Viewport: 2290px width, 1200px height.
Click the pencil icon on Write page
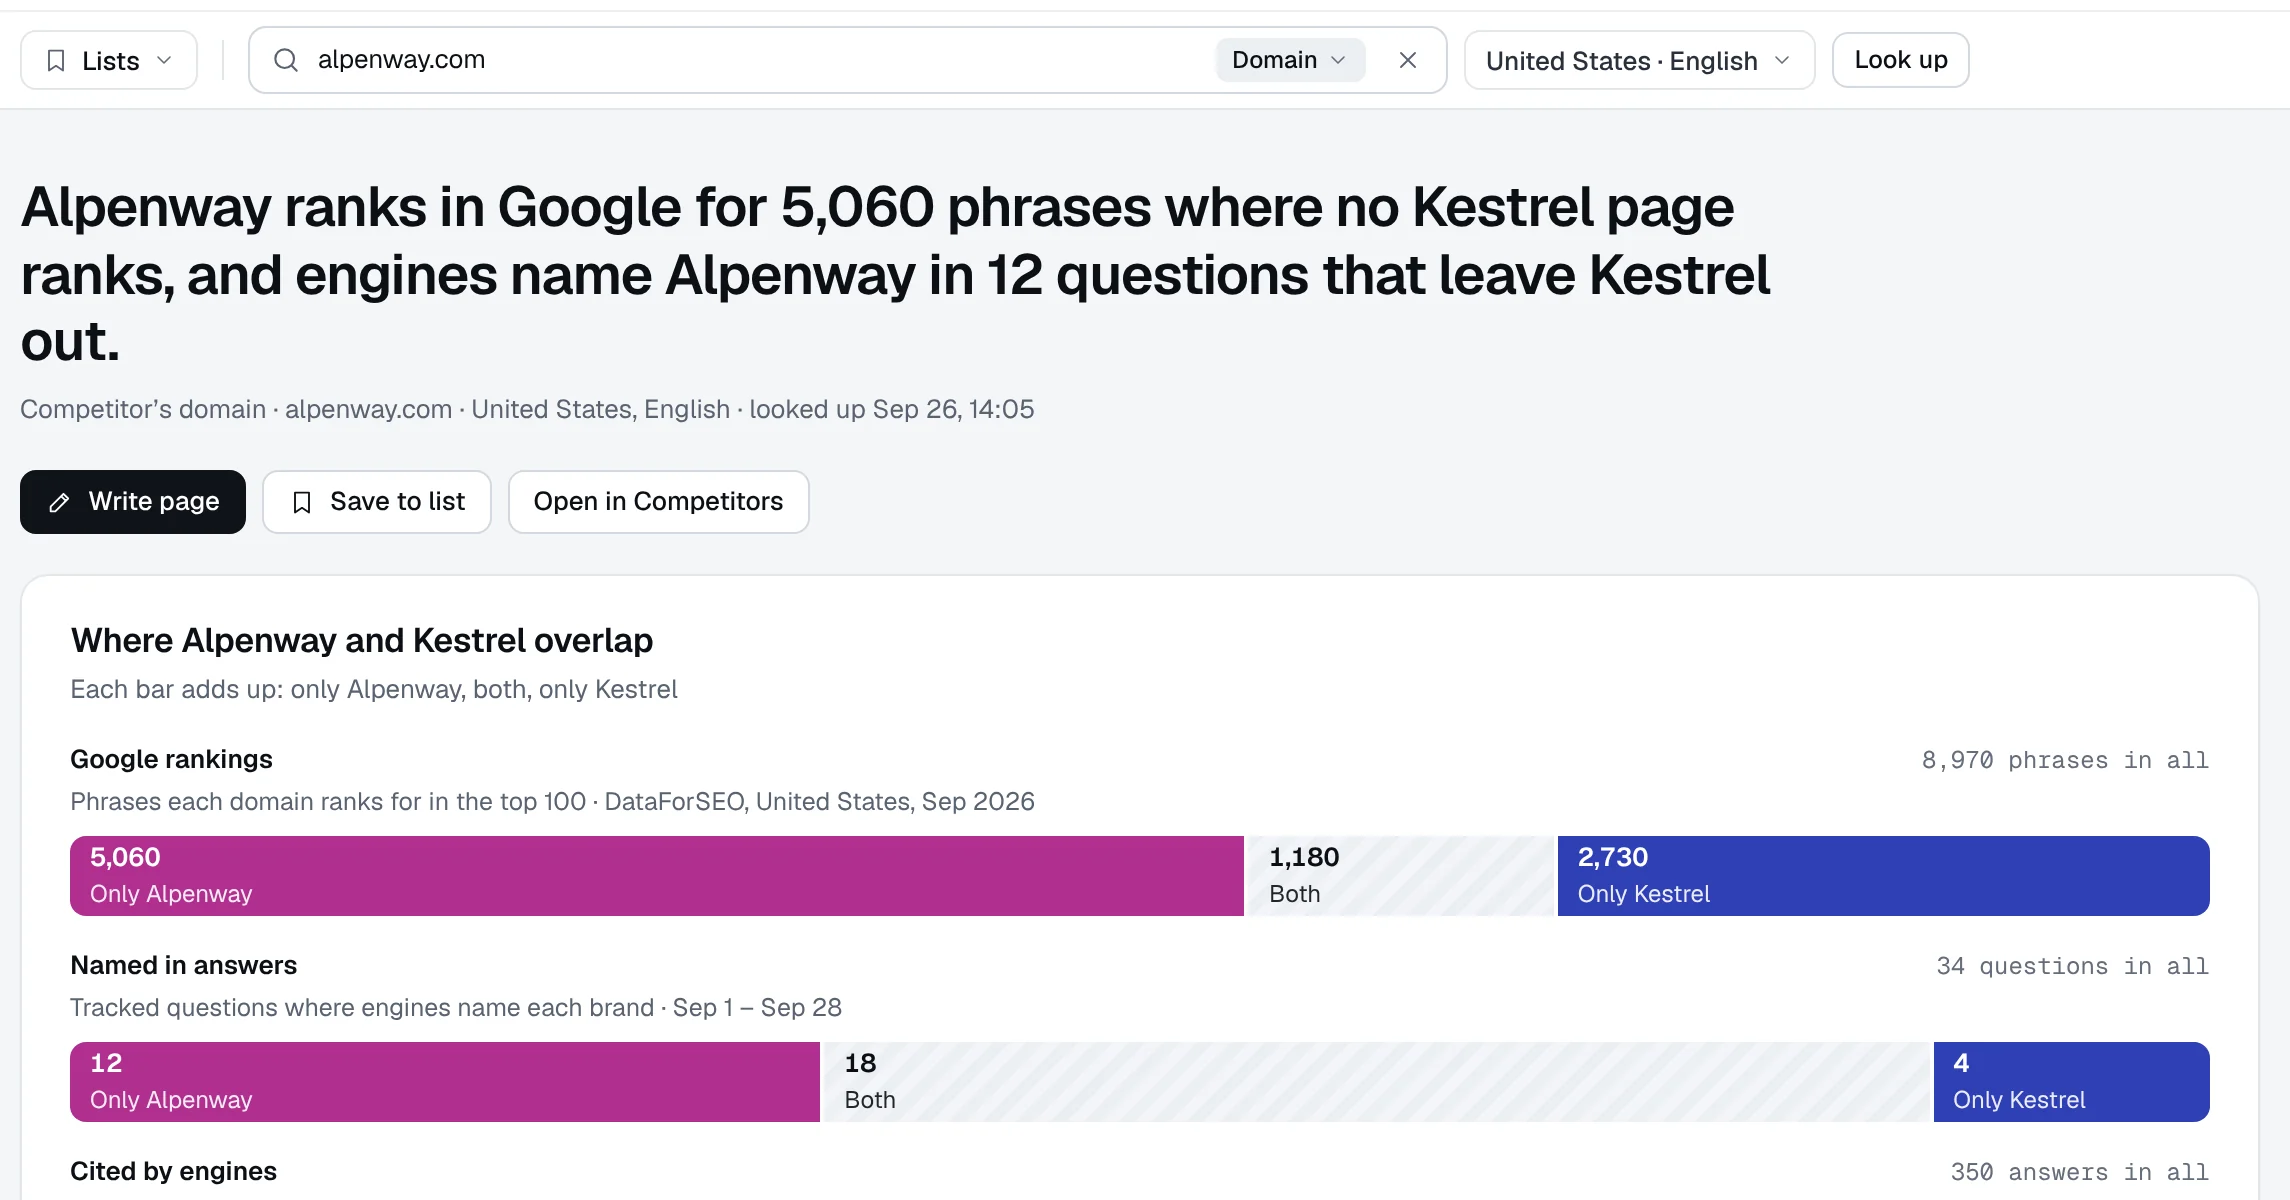(x=60, y=502)
